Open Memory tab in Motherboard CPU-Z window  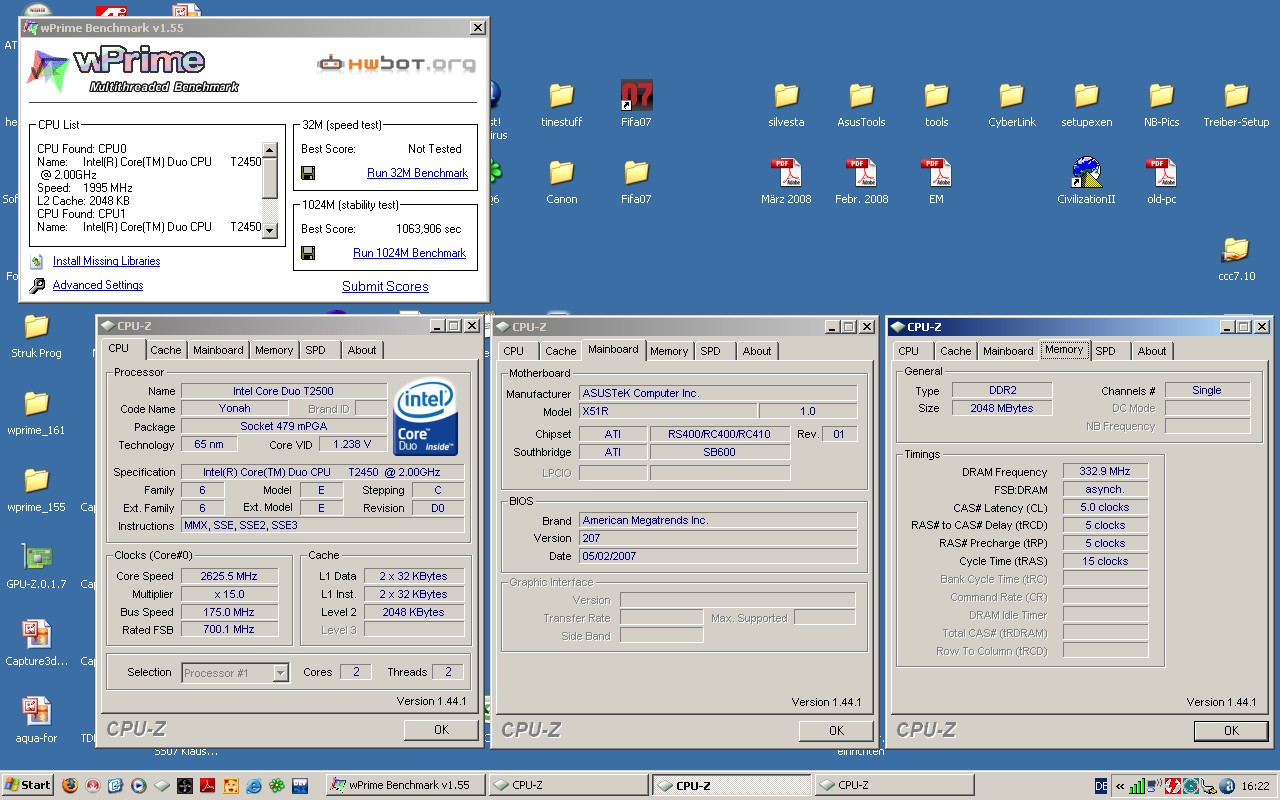pos(669,351)
